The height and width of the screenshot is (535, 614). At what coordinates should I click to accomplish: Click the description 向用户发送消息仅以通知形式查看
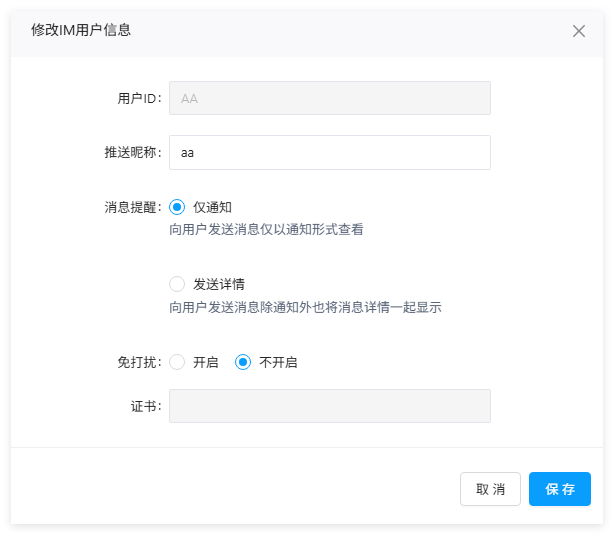[x=266, y=229]
